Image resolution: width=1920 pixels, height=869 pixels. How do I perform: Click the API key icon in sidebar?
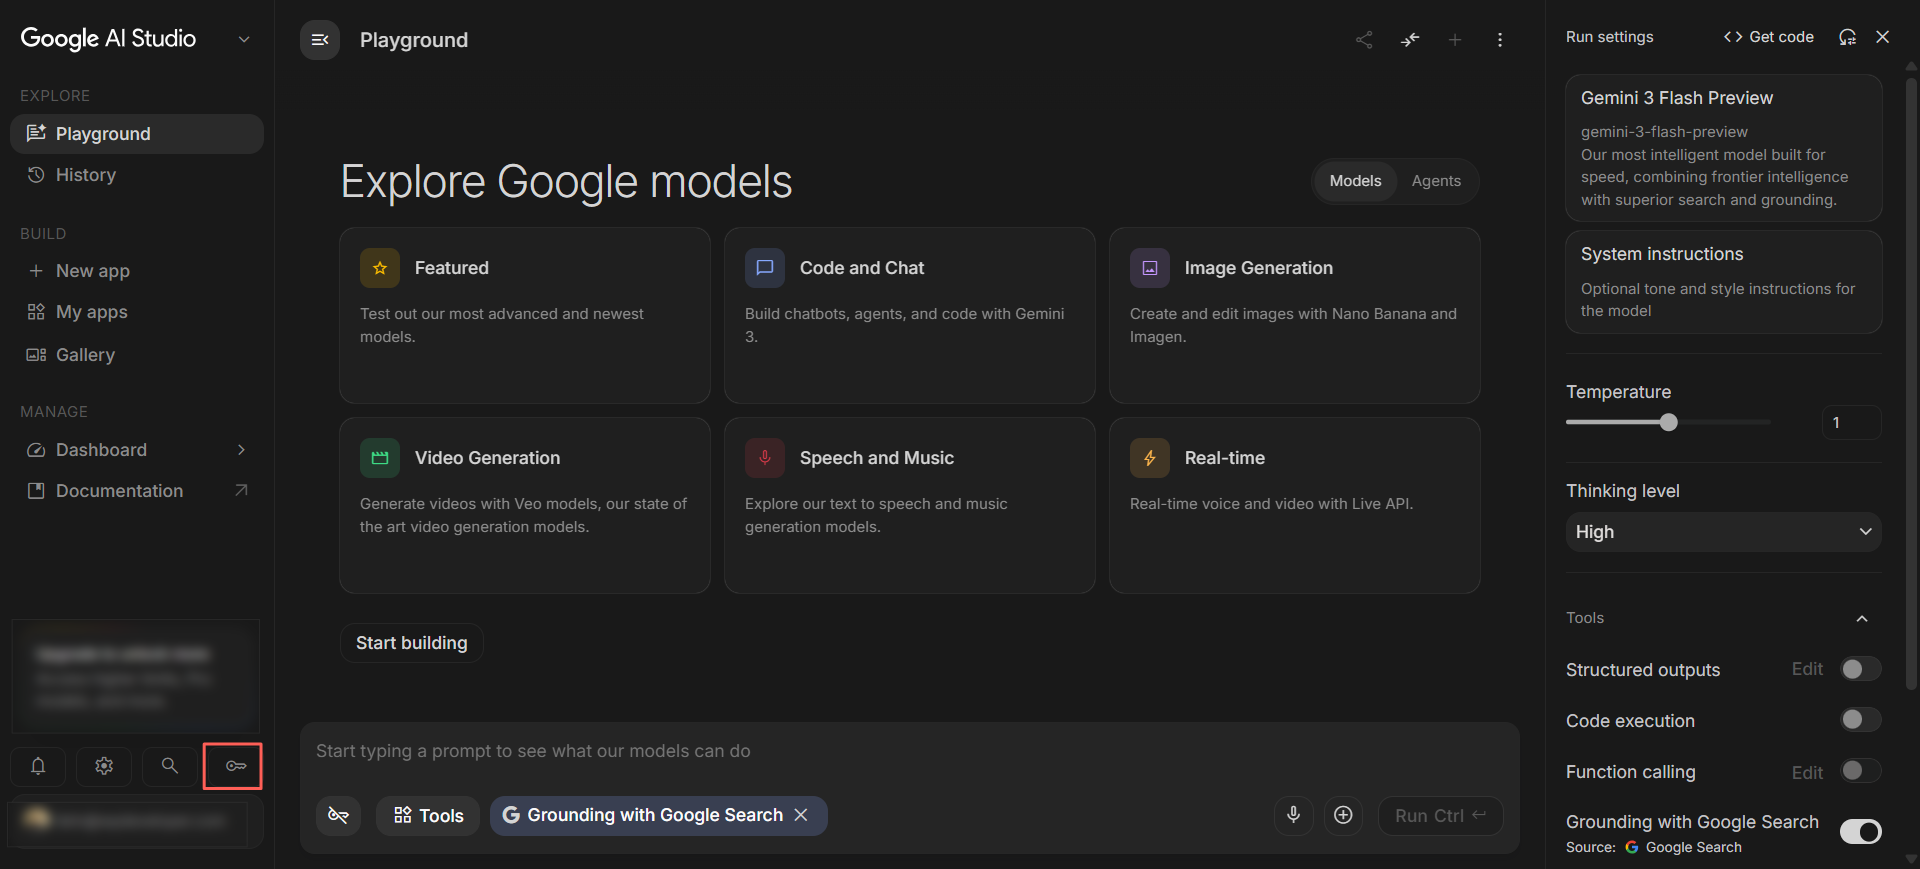point(236,766)
